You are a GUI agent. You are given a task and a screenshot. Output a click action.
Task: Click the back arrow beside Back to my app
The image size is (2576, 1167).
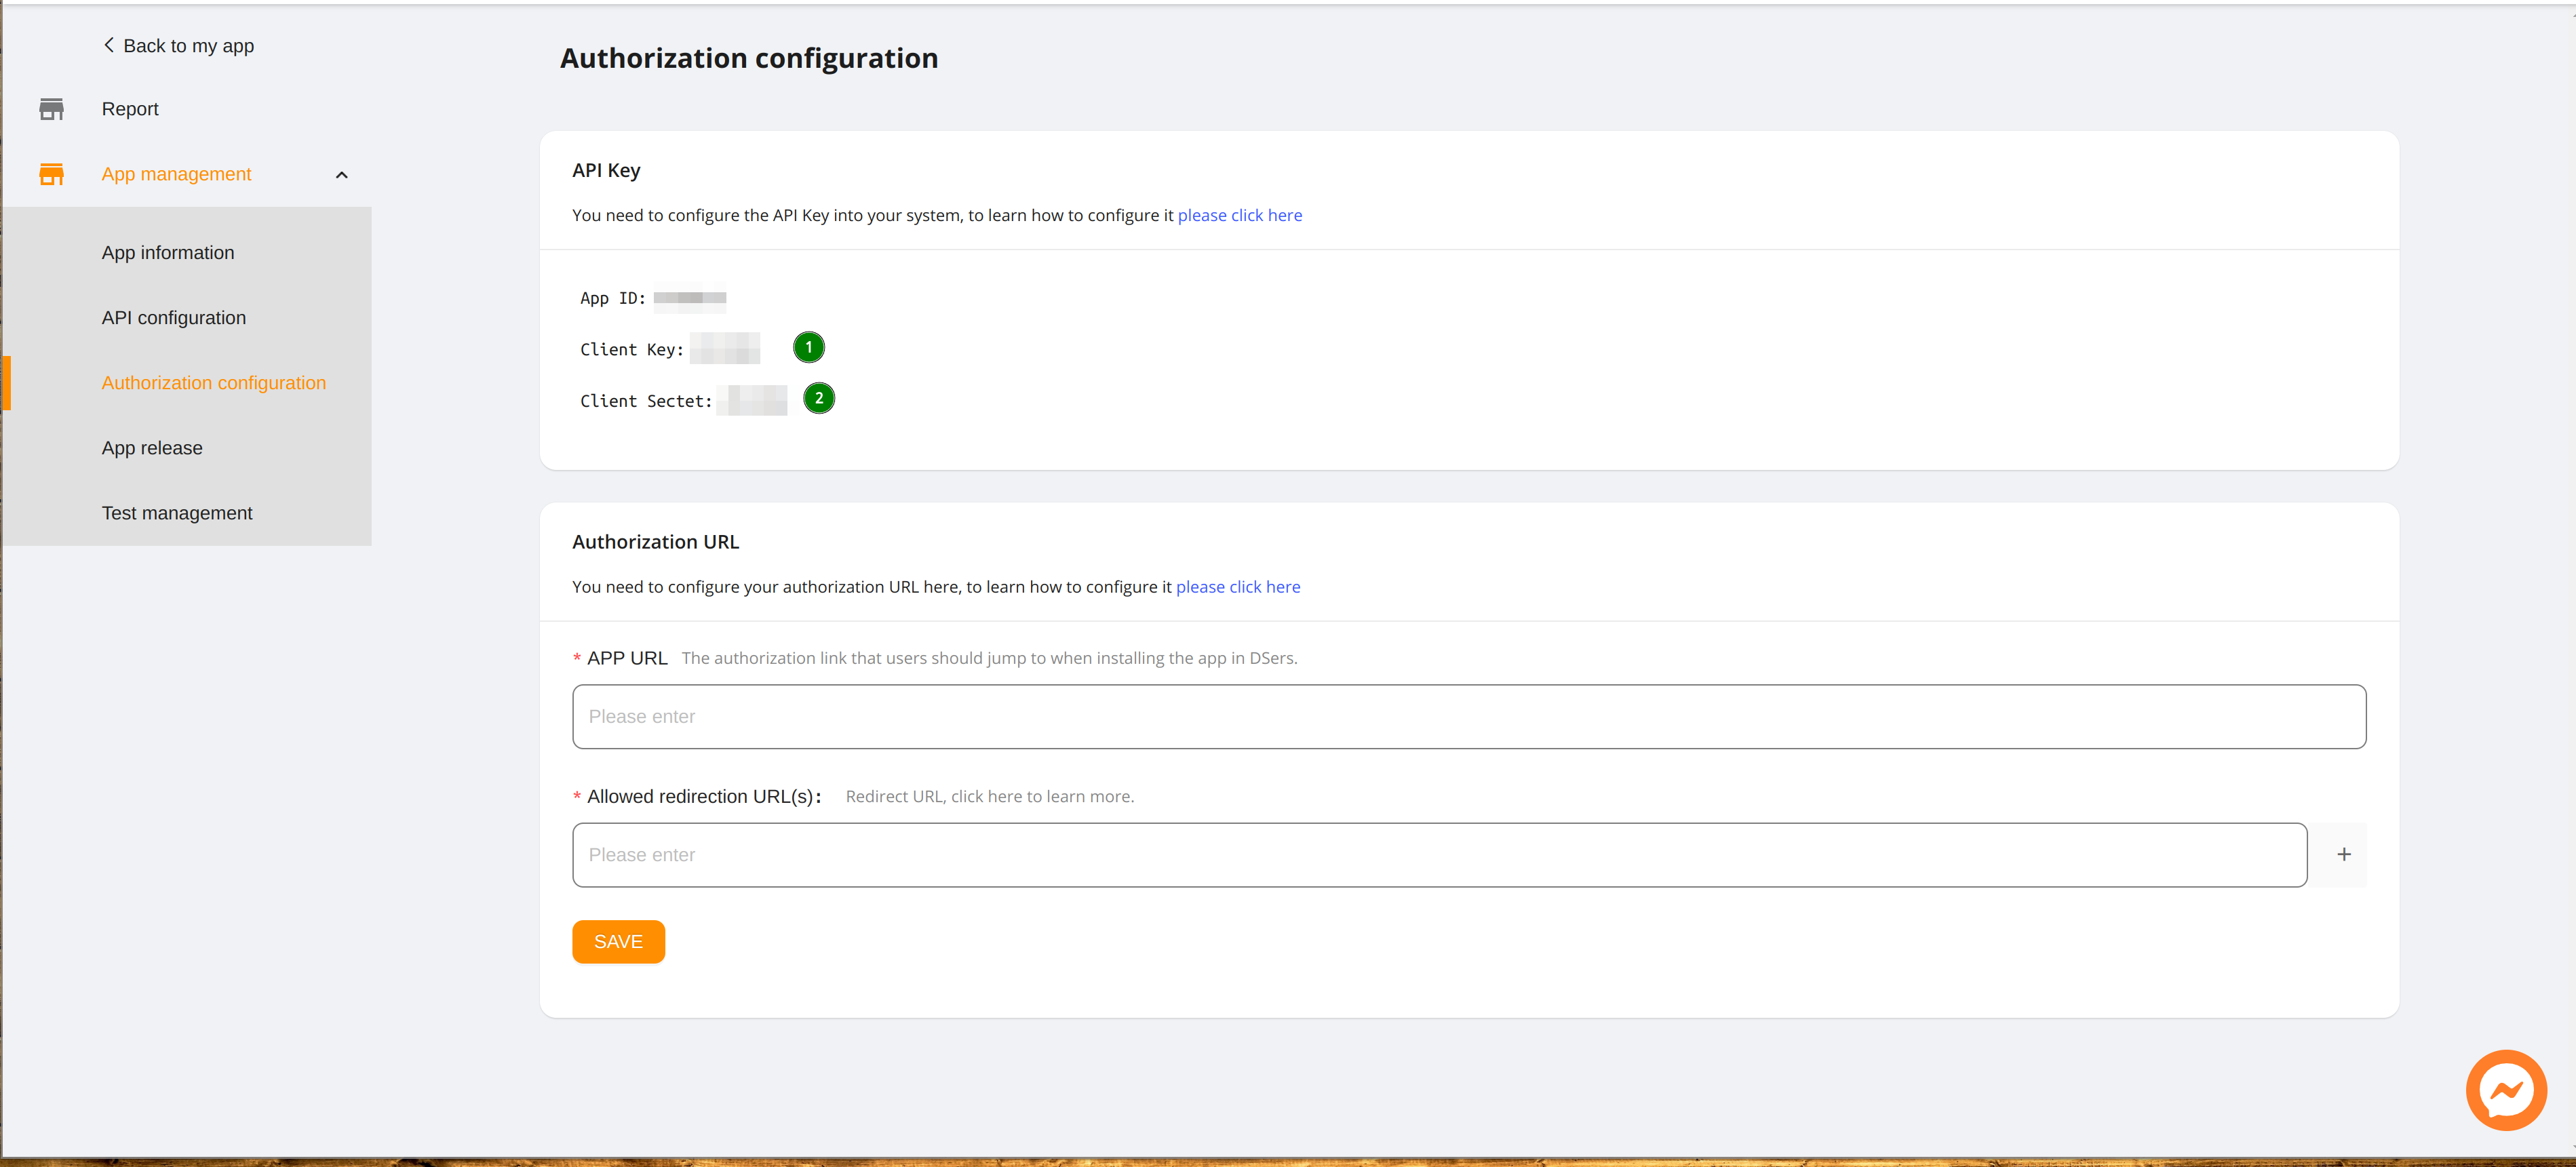(108, 44)
